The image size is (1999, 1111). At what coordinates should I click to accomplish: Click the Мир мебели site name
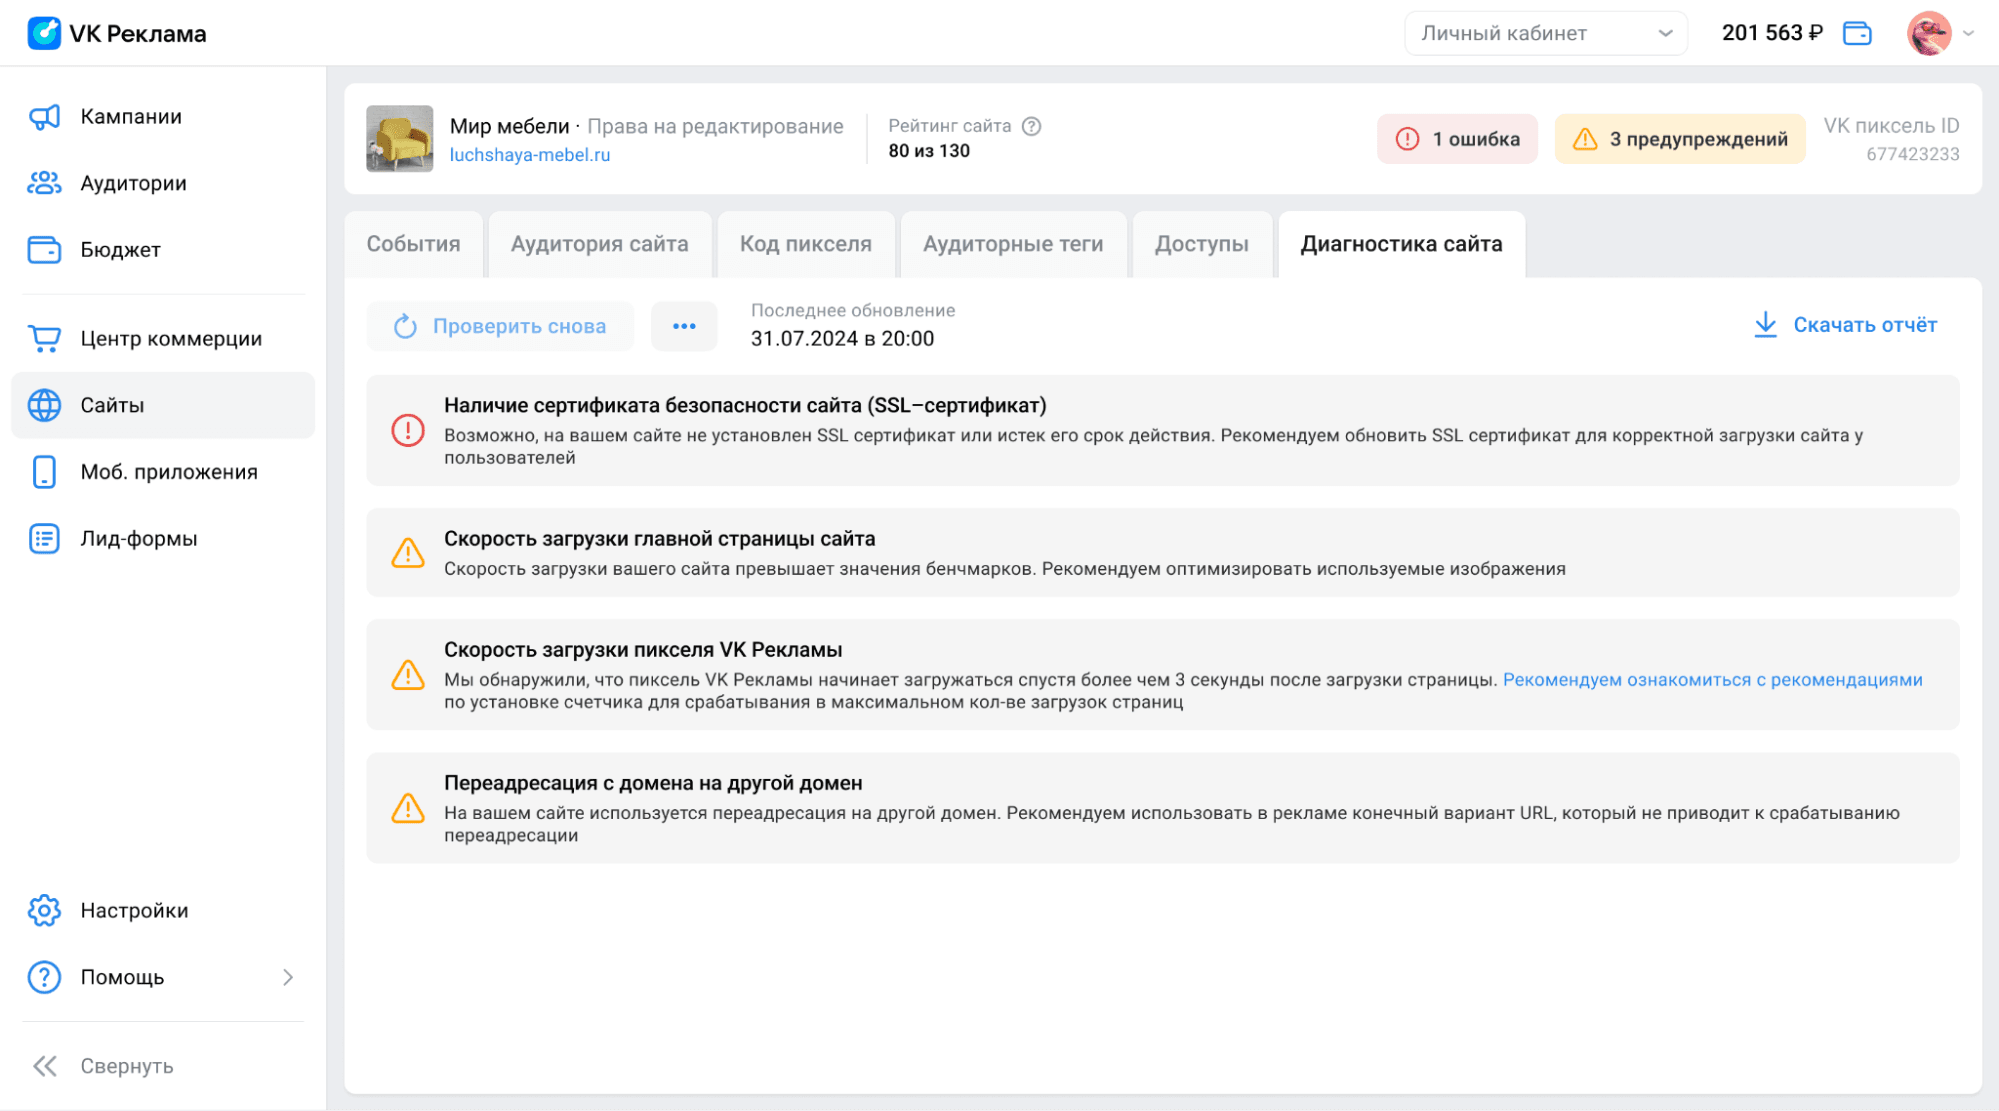509,126
